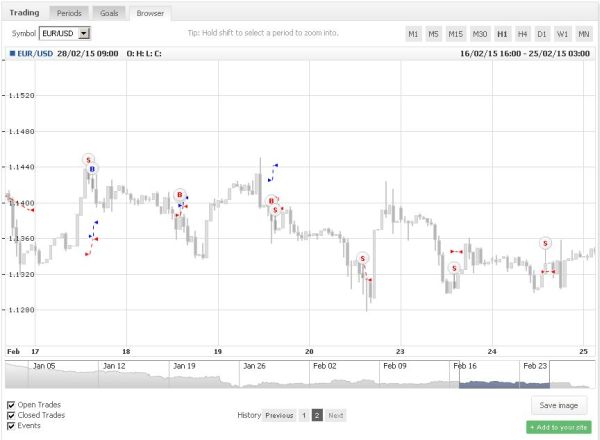Click the blue B buy marker on Feb 17
Viewport: 600px width, 440px height.
(93, 170)
